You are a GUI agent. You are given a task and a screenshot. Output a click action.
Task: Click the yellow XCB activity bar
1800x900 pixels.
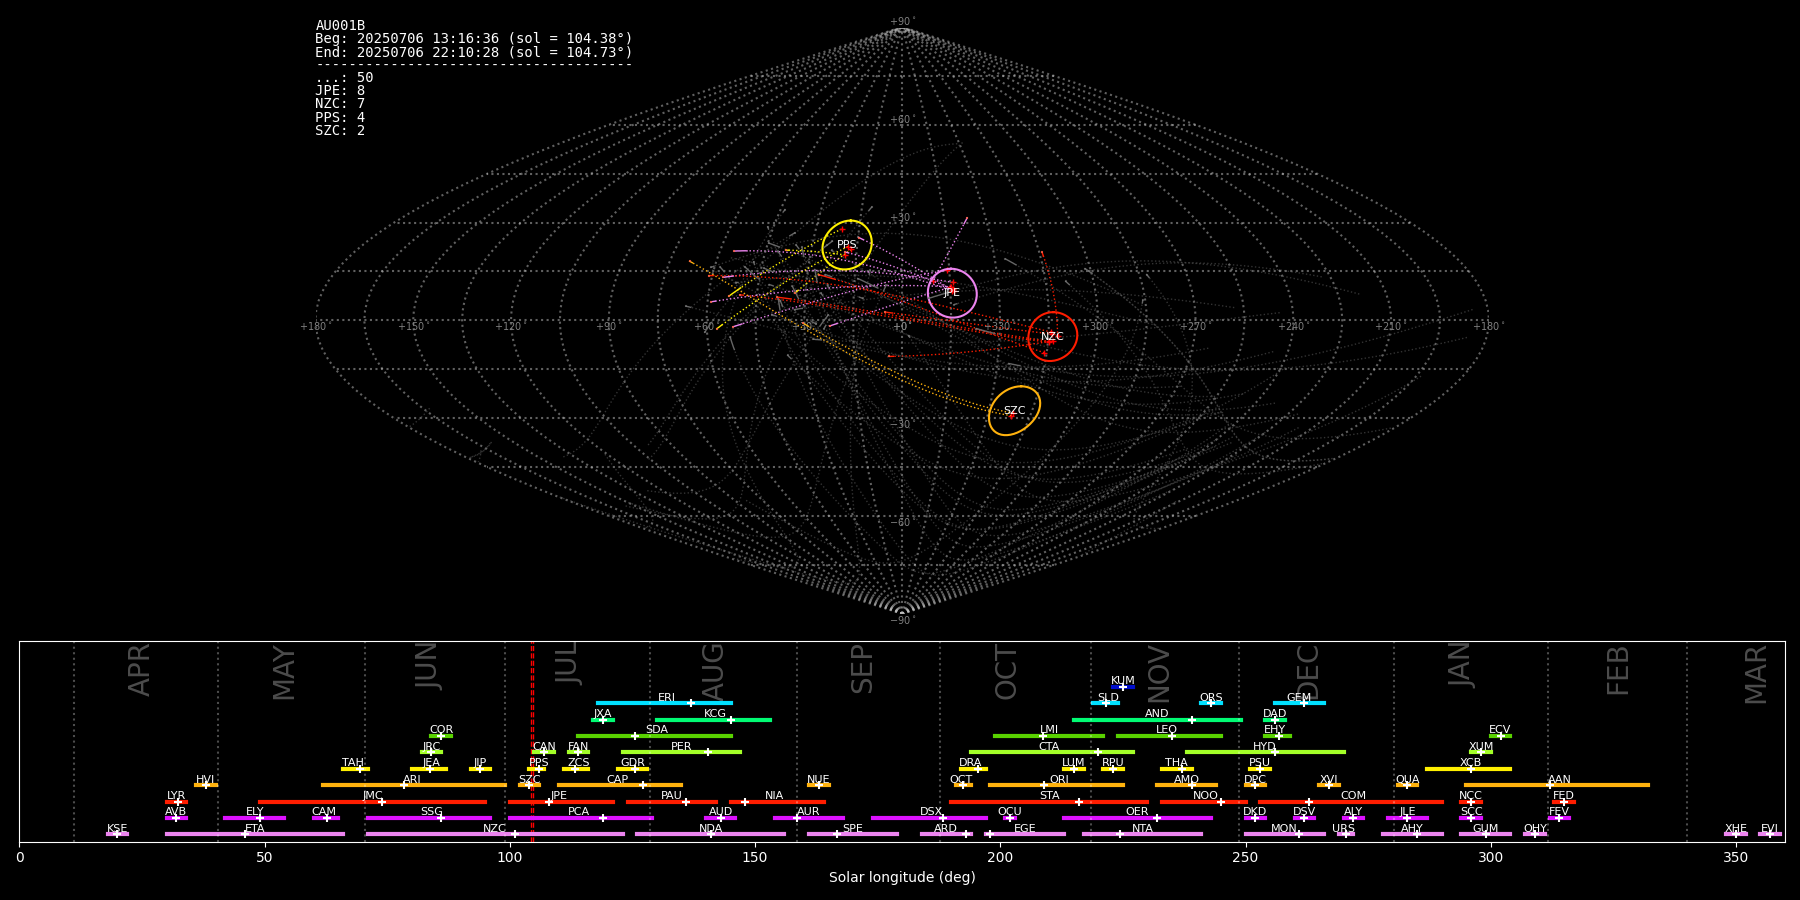(1468, 769)
